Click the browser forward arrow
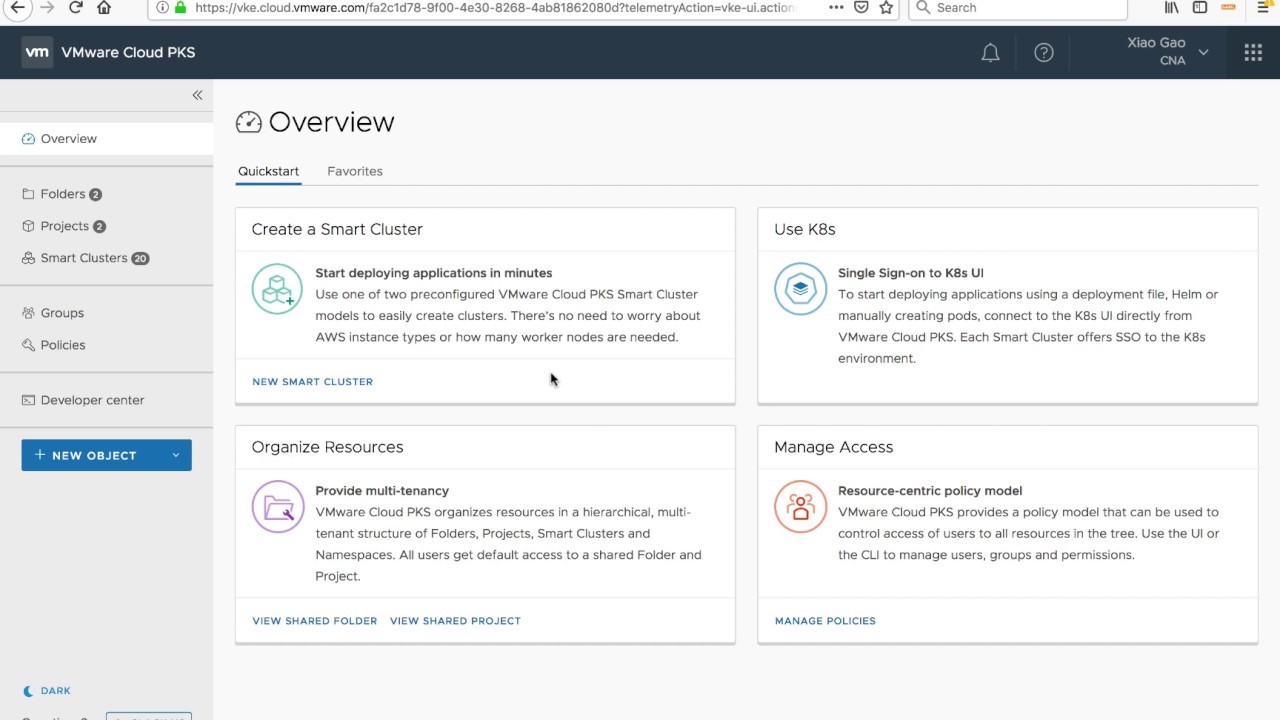1280x720 pixels. tap(46, 7)
